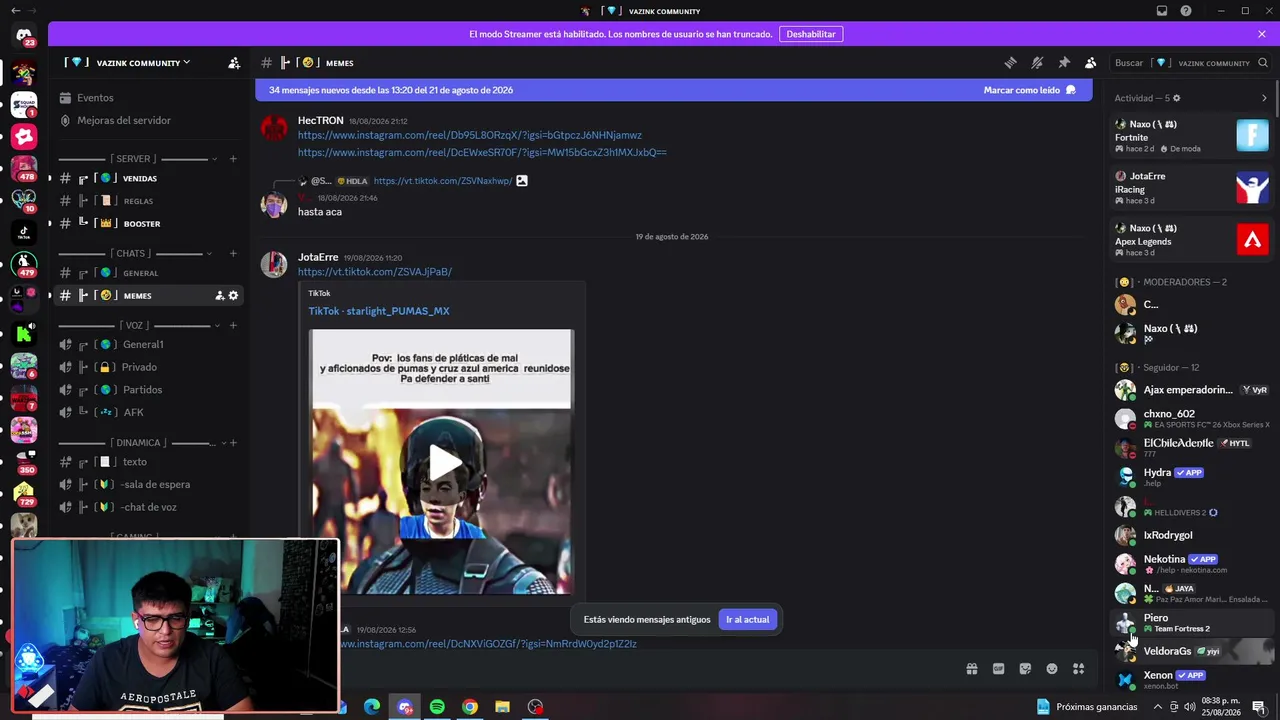This screenshot has height=720, width=1280.
Task: Open the texto channel
Action: point(150,462)
